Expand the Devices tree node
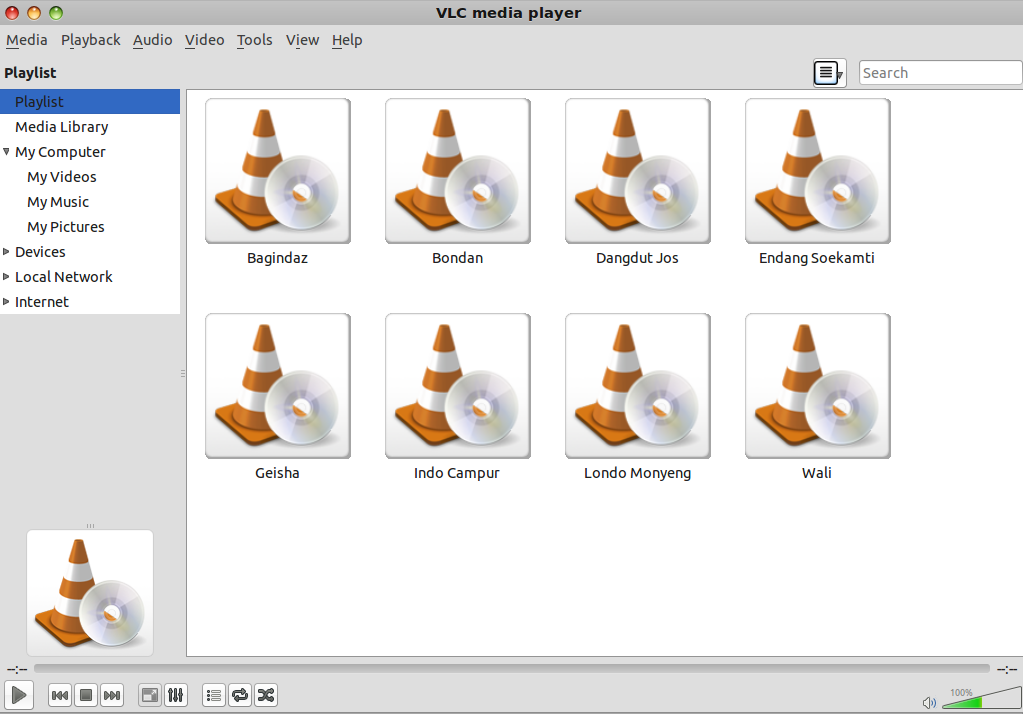This screenshot has height=714, width=1023. tap(6, 251)
